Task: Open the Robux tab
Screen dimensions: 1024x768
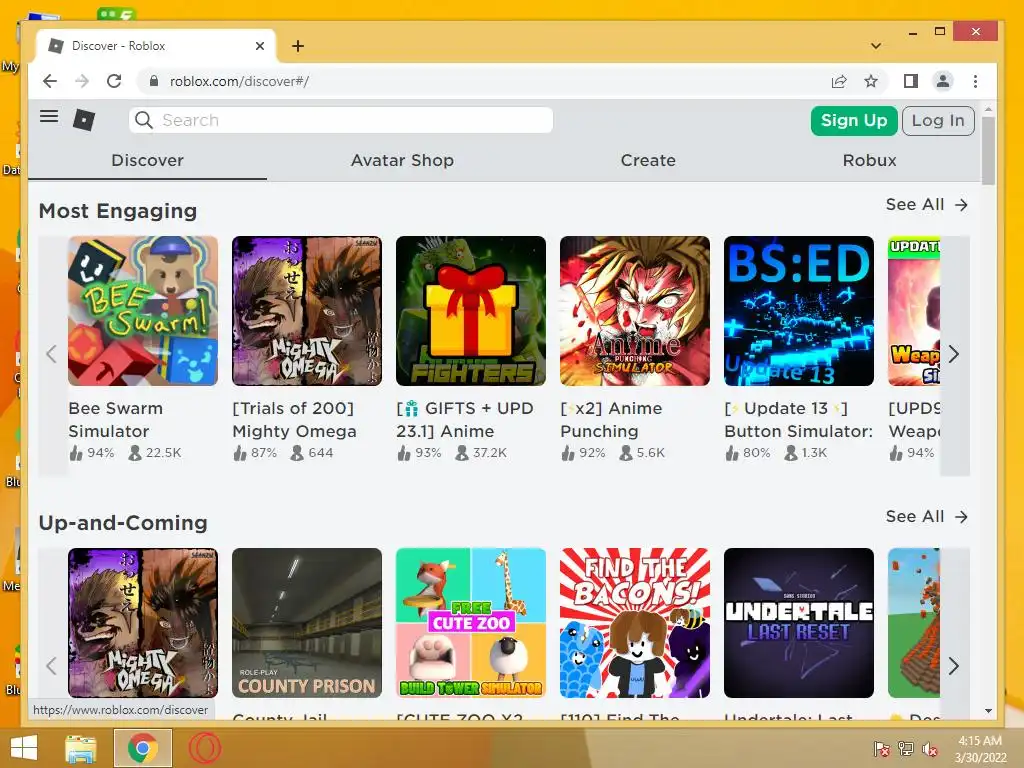Action: pos(869,161)
